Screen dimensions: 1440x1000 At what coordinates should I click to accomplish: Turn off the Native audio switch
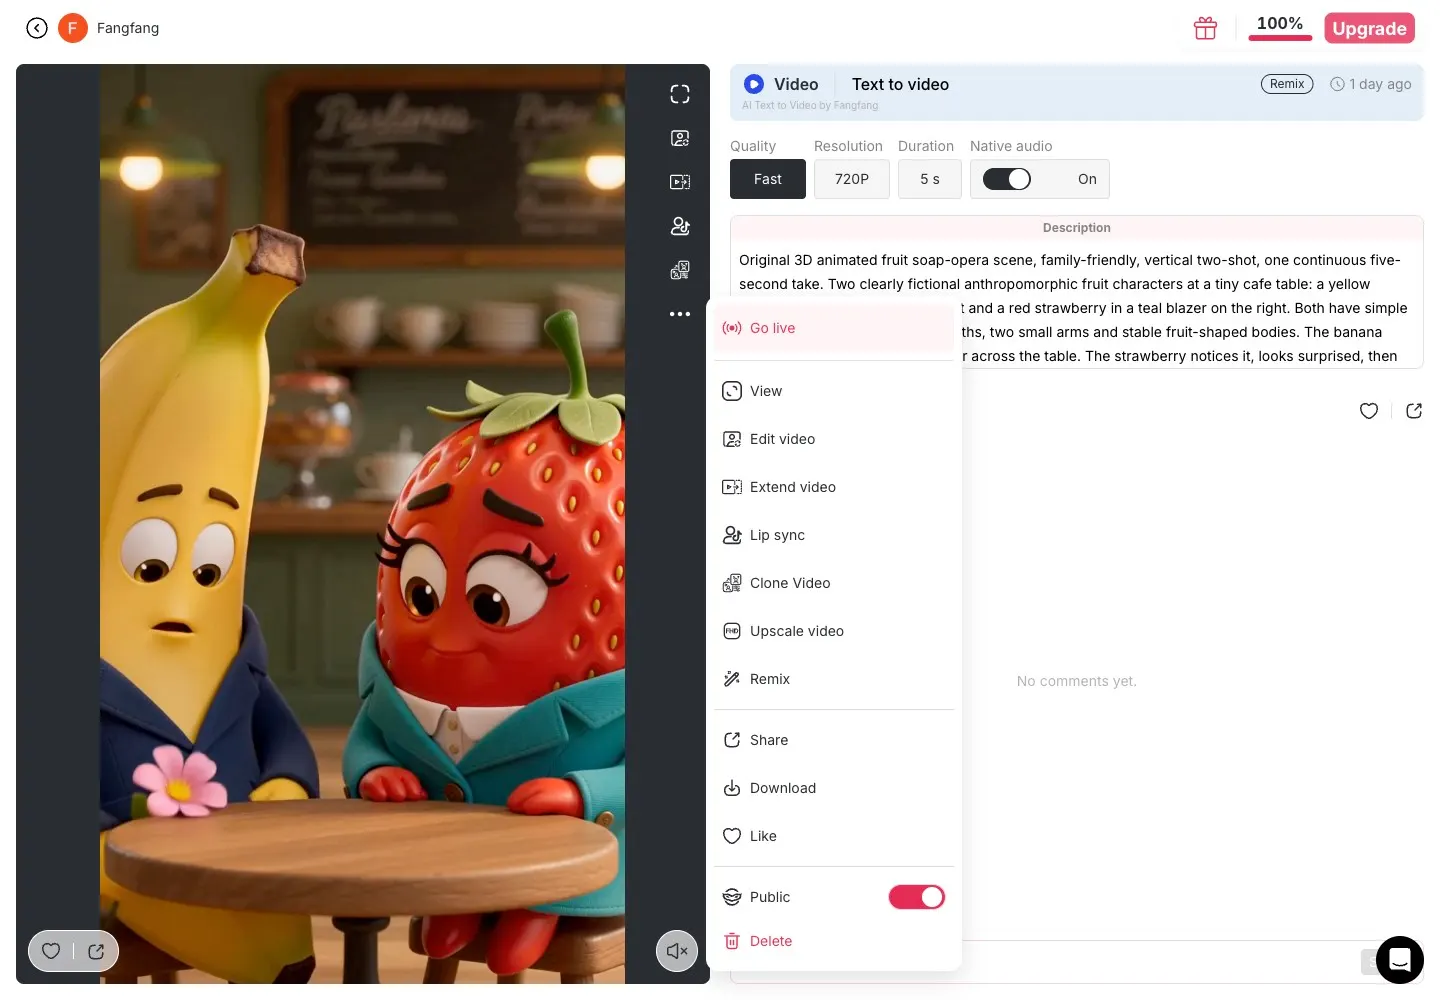1007,179
